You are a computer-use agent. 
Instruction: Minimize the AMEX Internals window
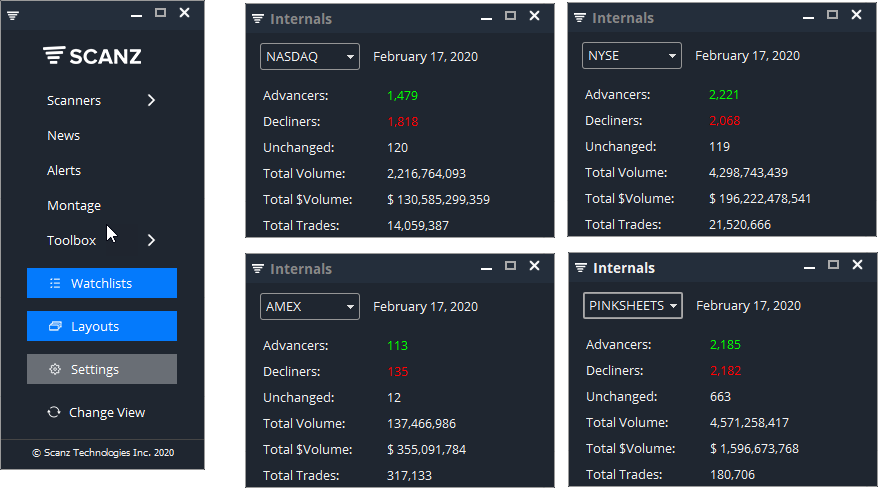point(486,269)
